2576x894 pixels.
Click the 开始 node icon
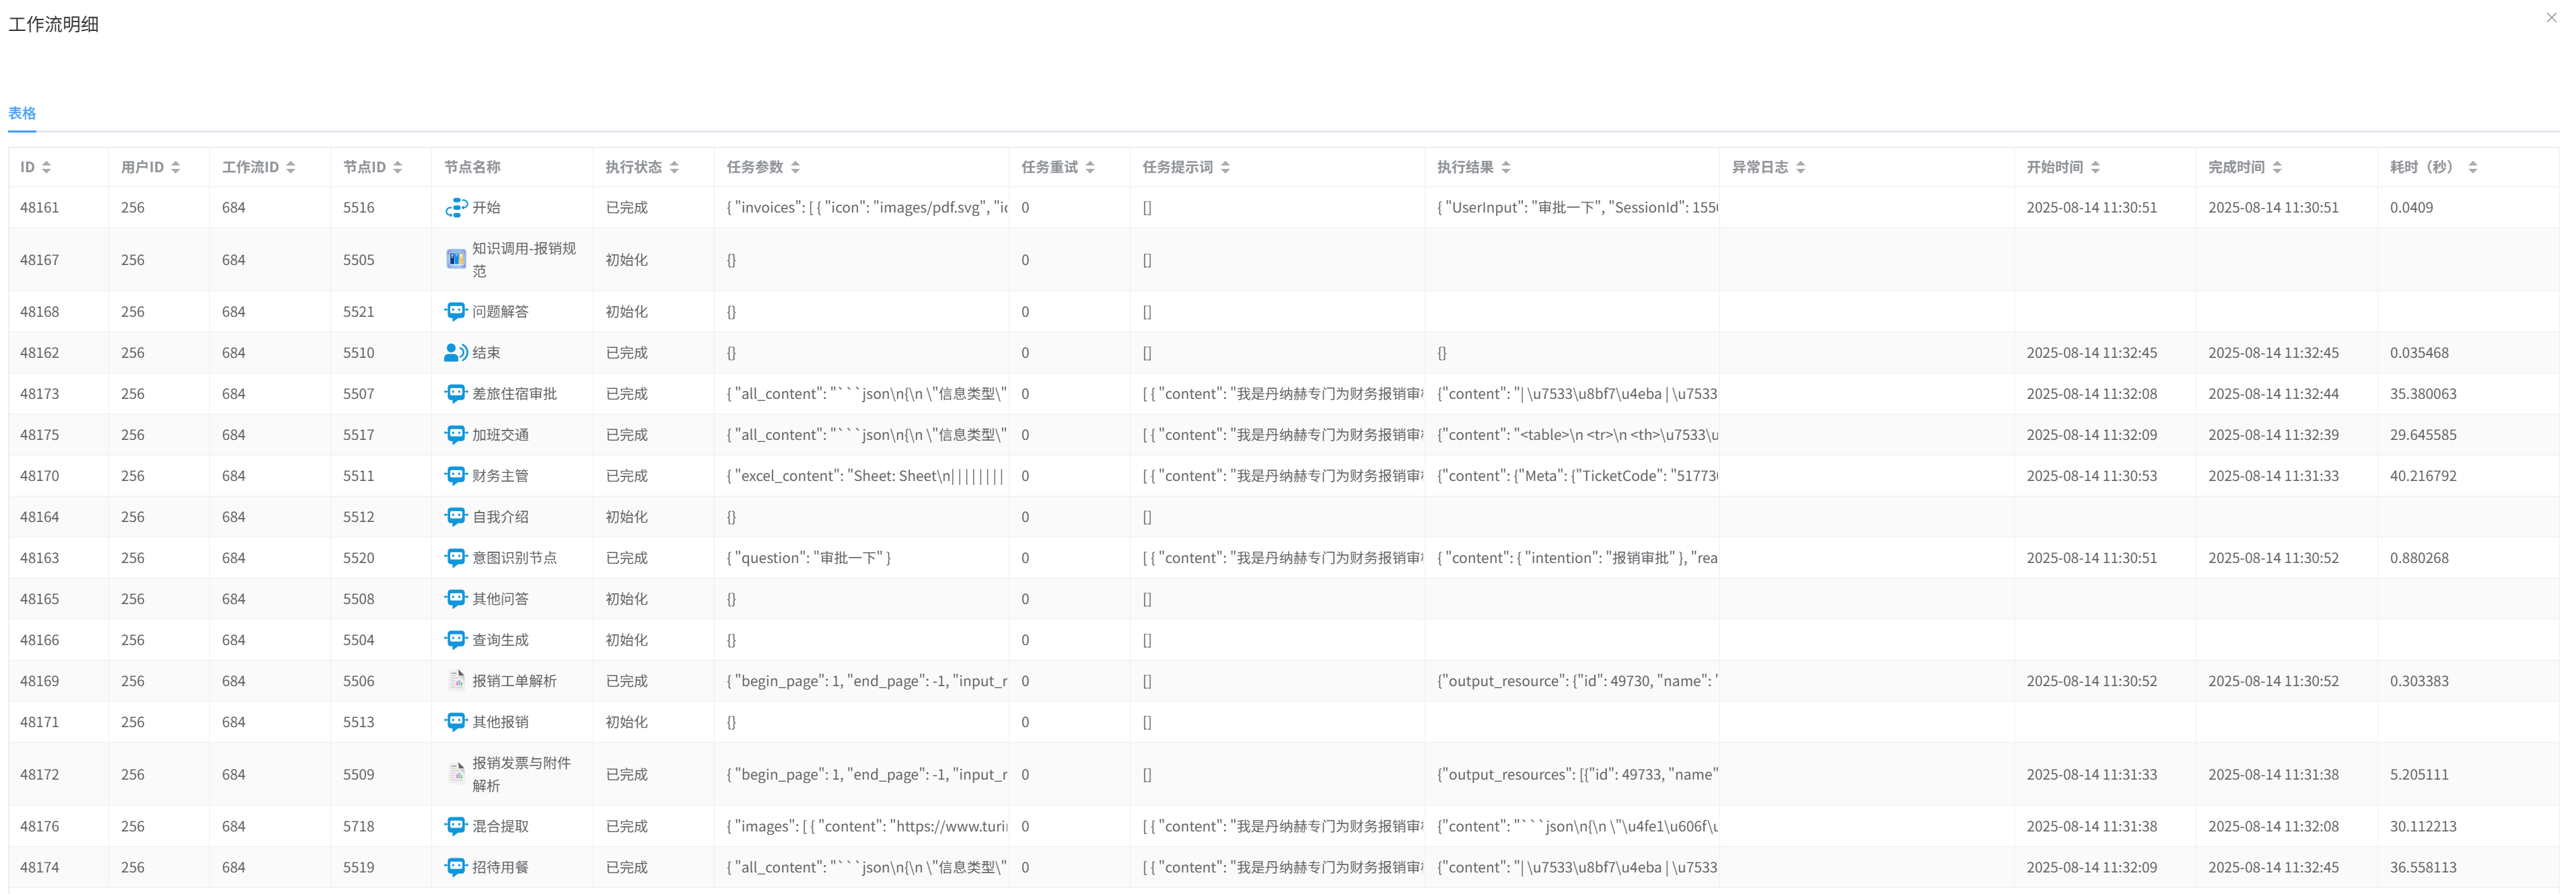coord(456,208)
